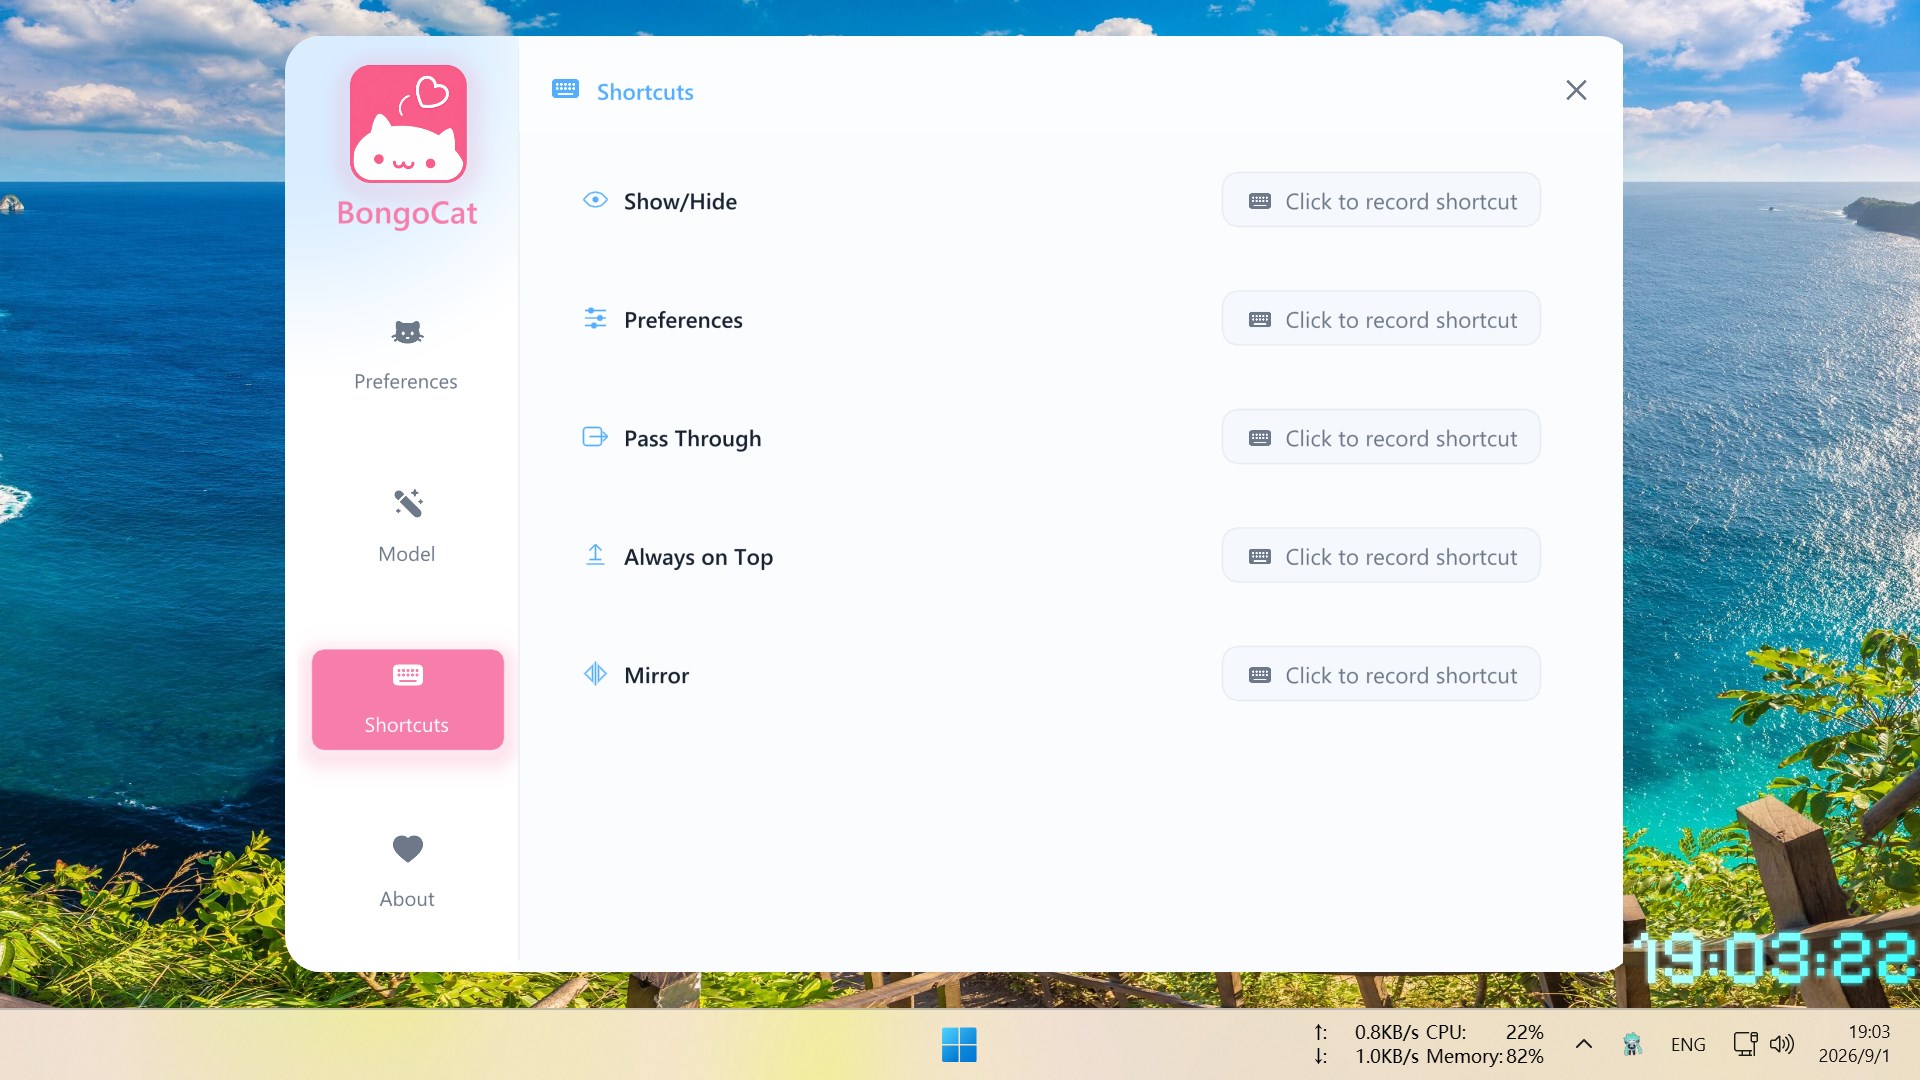This screenshot has width=1920, height=1080.
Task: Record a shortcut for Pass Through
Action: (x=1381, y=437)
